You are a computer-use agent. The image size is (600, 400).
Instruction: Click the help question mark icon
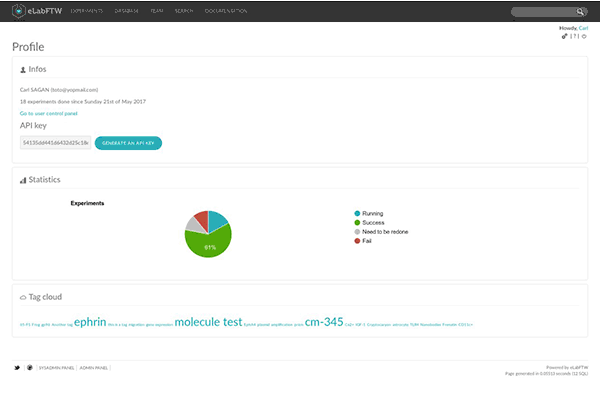tap(575, 36)
